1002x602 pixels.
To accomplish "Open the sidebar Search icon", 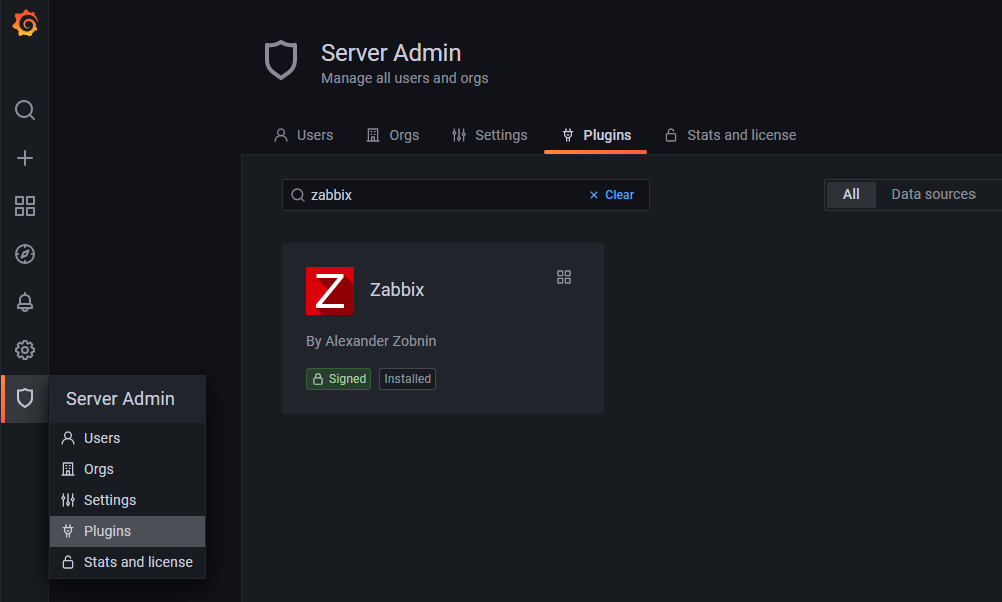I will pos(25,110).
